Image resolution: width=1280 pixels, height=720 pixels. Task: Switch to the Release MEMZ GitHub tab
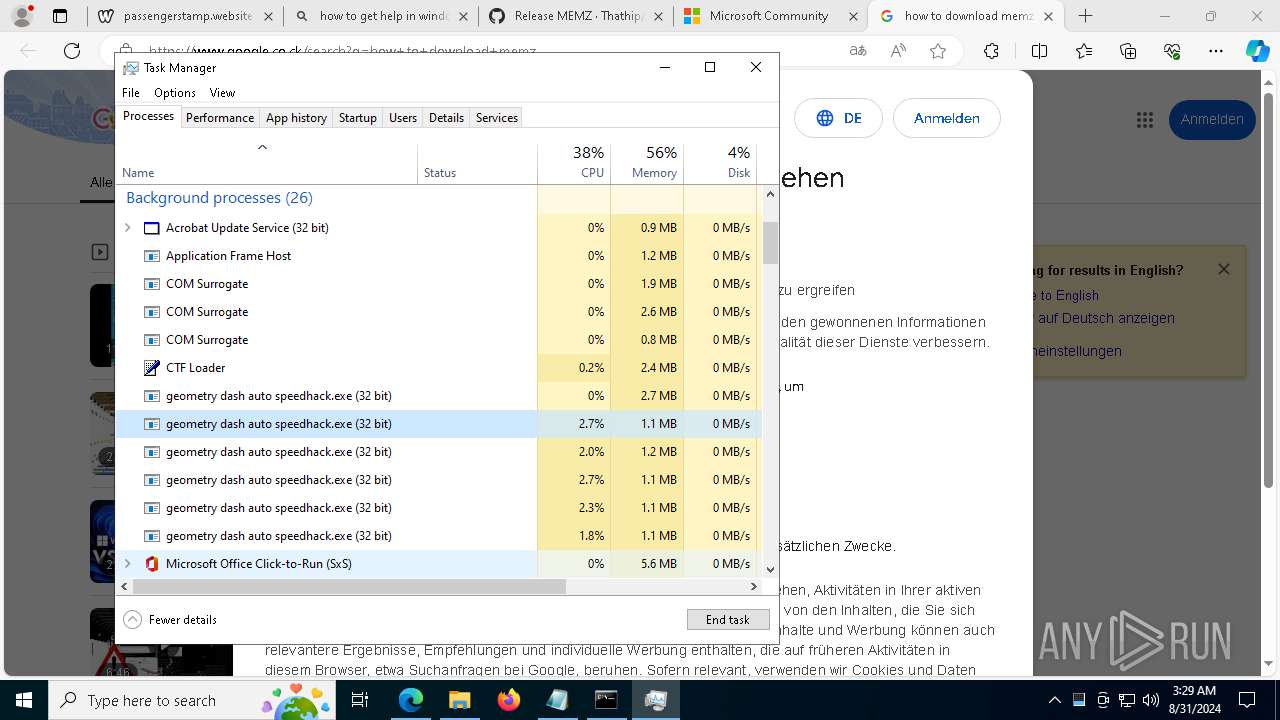[x=575, y=16]
